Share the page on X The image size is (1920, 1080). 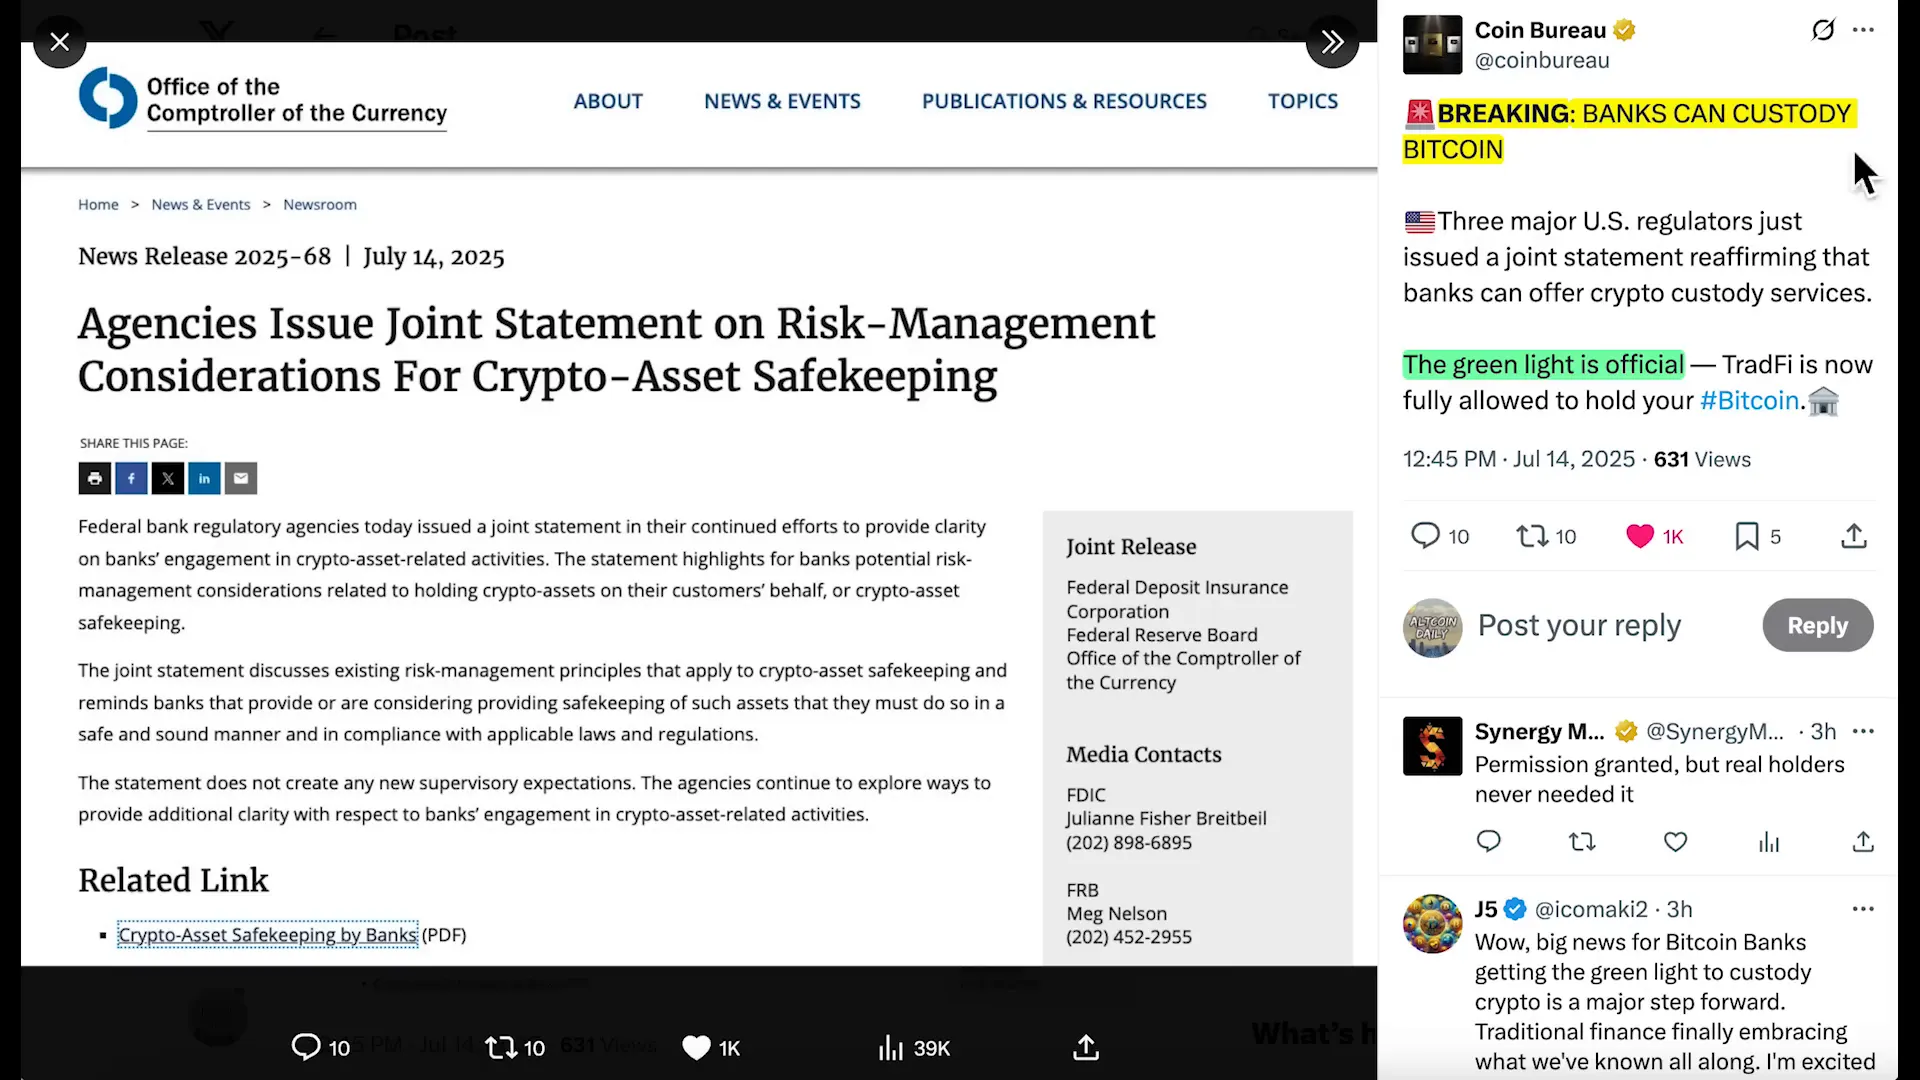pos(168,478)
